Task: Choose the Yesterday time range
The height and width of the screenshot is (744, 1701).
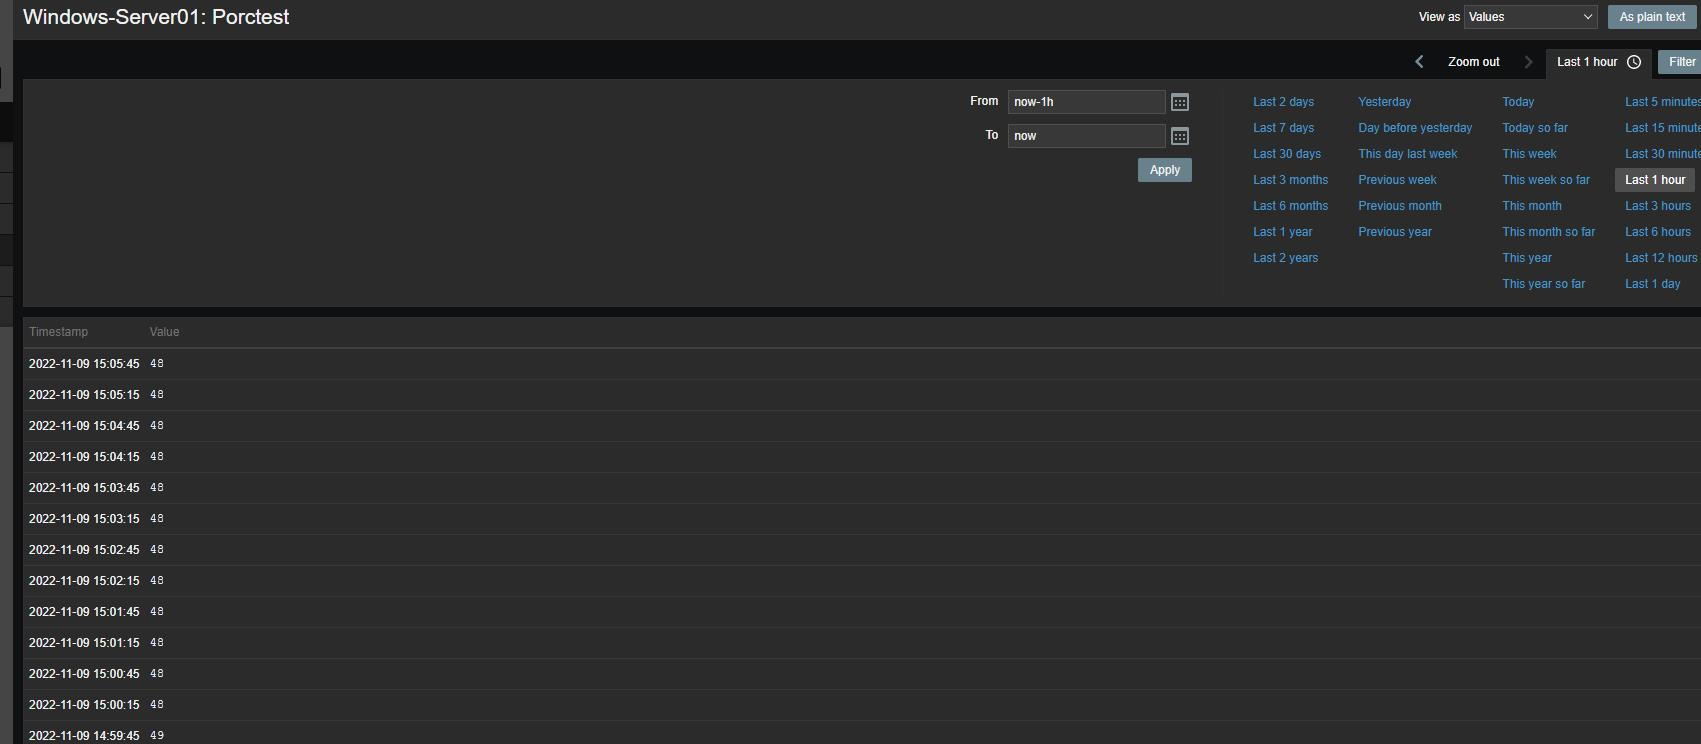Action: [x=1384, y=102]
